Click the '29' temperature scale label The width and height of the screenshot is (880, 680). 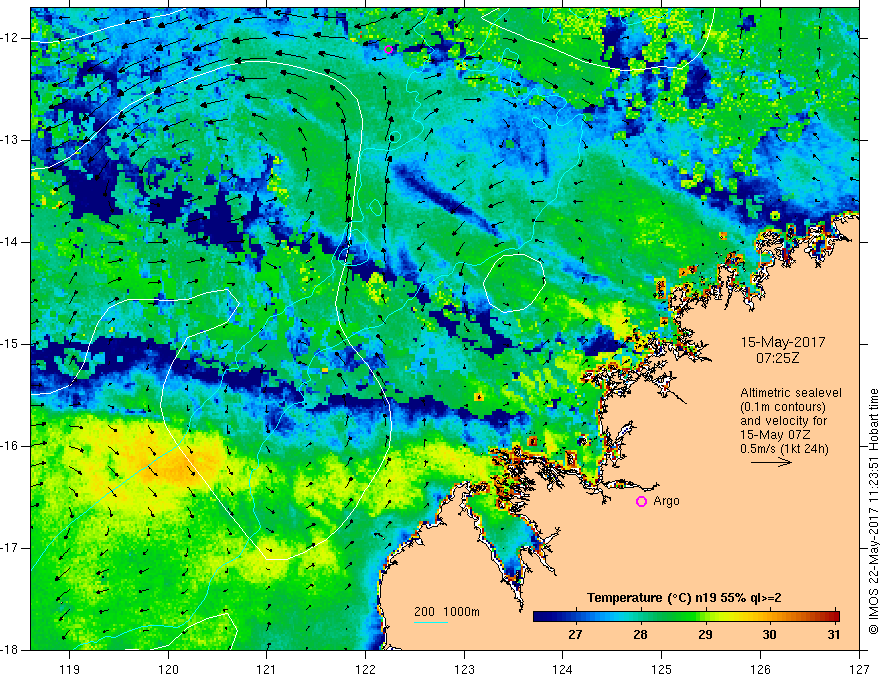705,635
